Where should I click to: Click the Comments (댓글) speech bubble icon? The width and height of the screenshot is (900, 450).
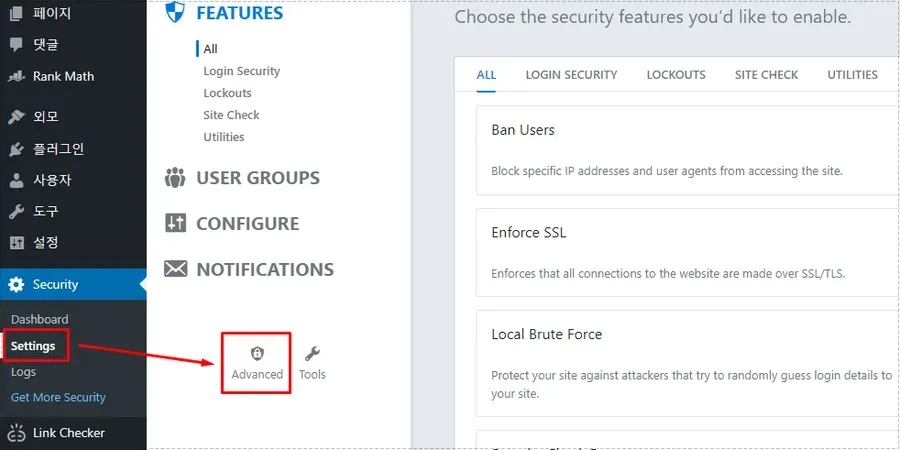pyautogui.click(x=17, y=44)
